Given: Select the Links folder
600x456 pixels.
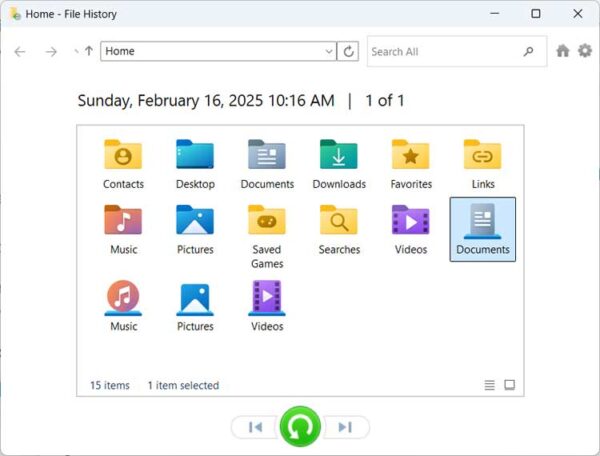Looking at the screenshot, I should pos(483,164).
